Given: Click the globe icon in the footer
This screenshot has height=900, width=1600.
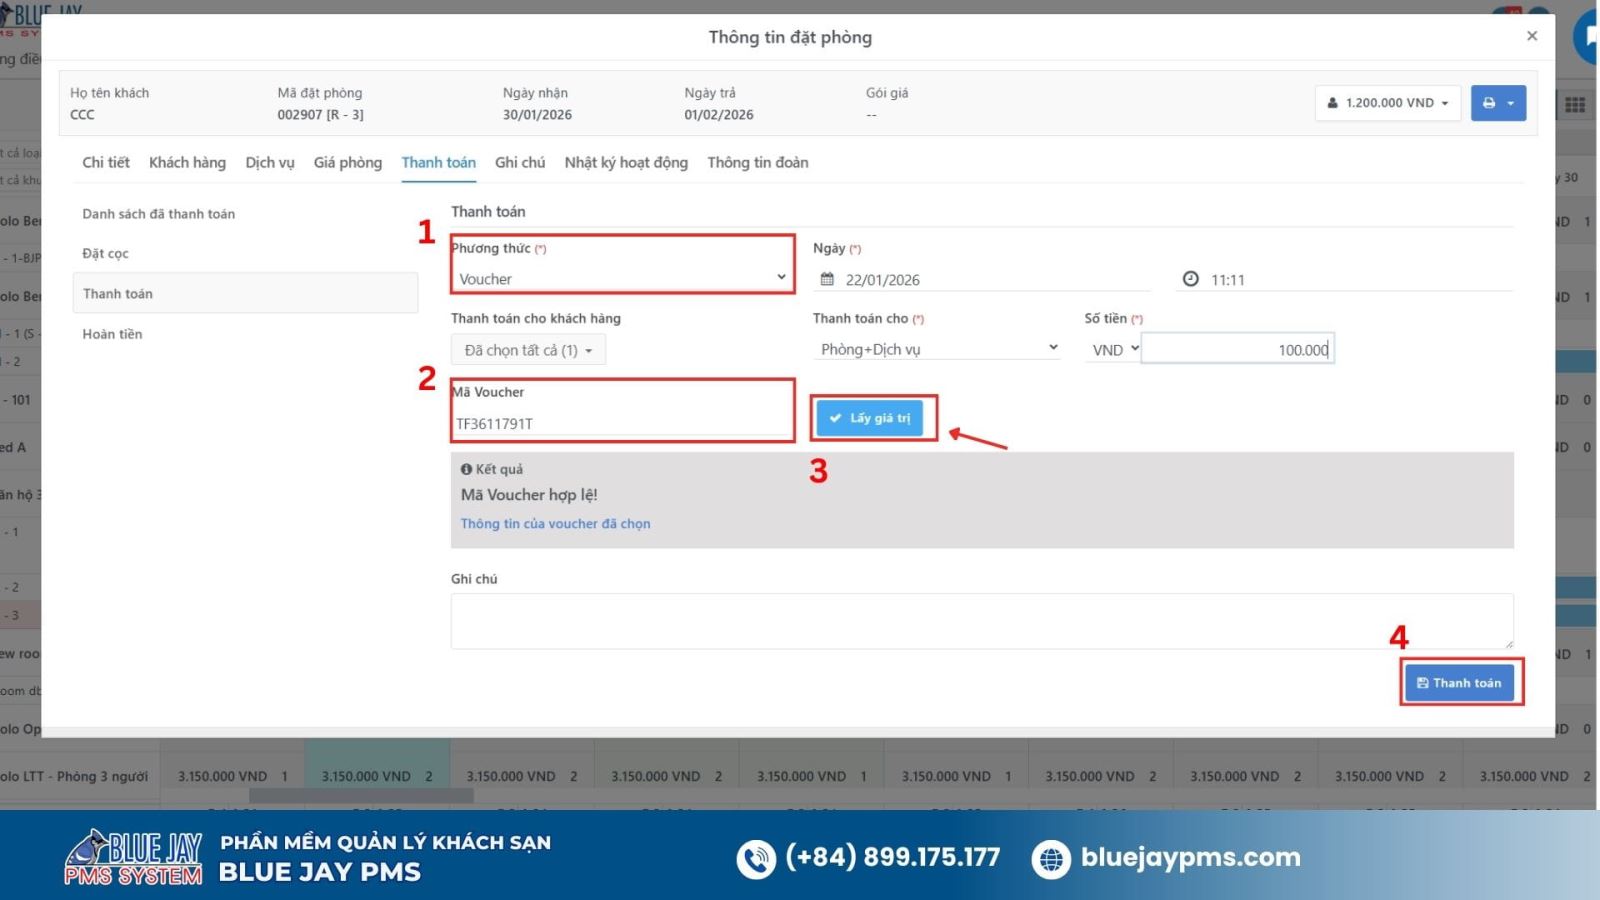Looking at the screenshot, I should [1050, 859].
